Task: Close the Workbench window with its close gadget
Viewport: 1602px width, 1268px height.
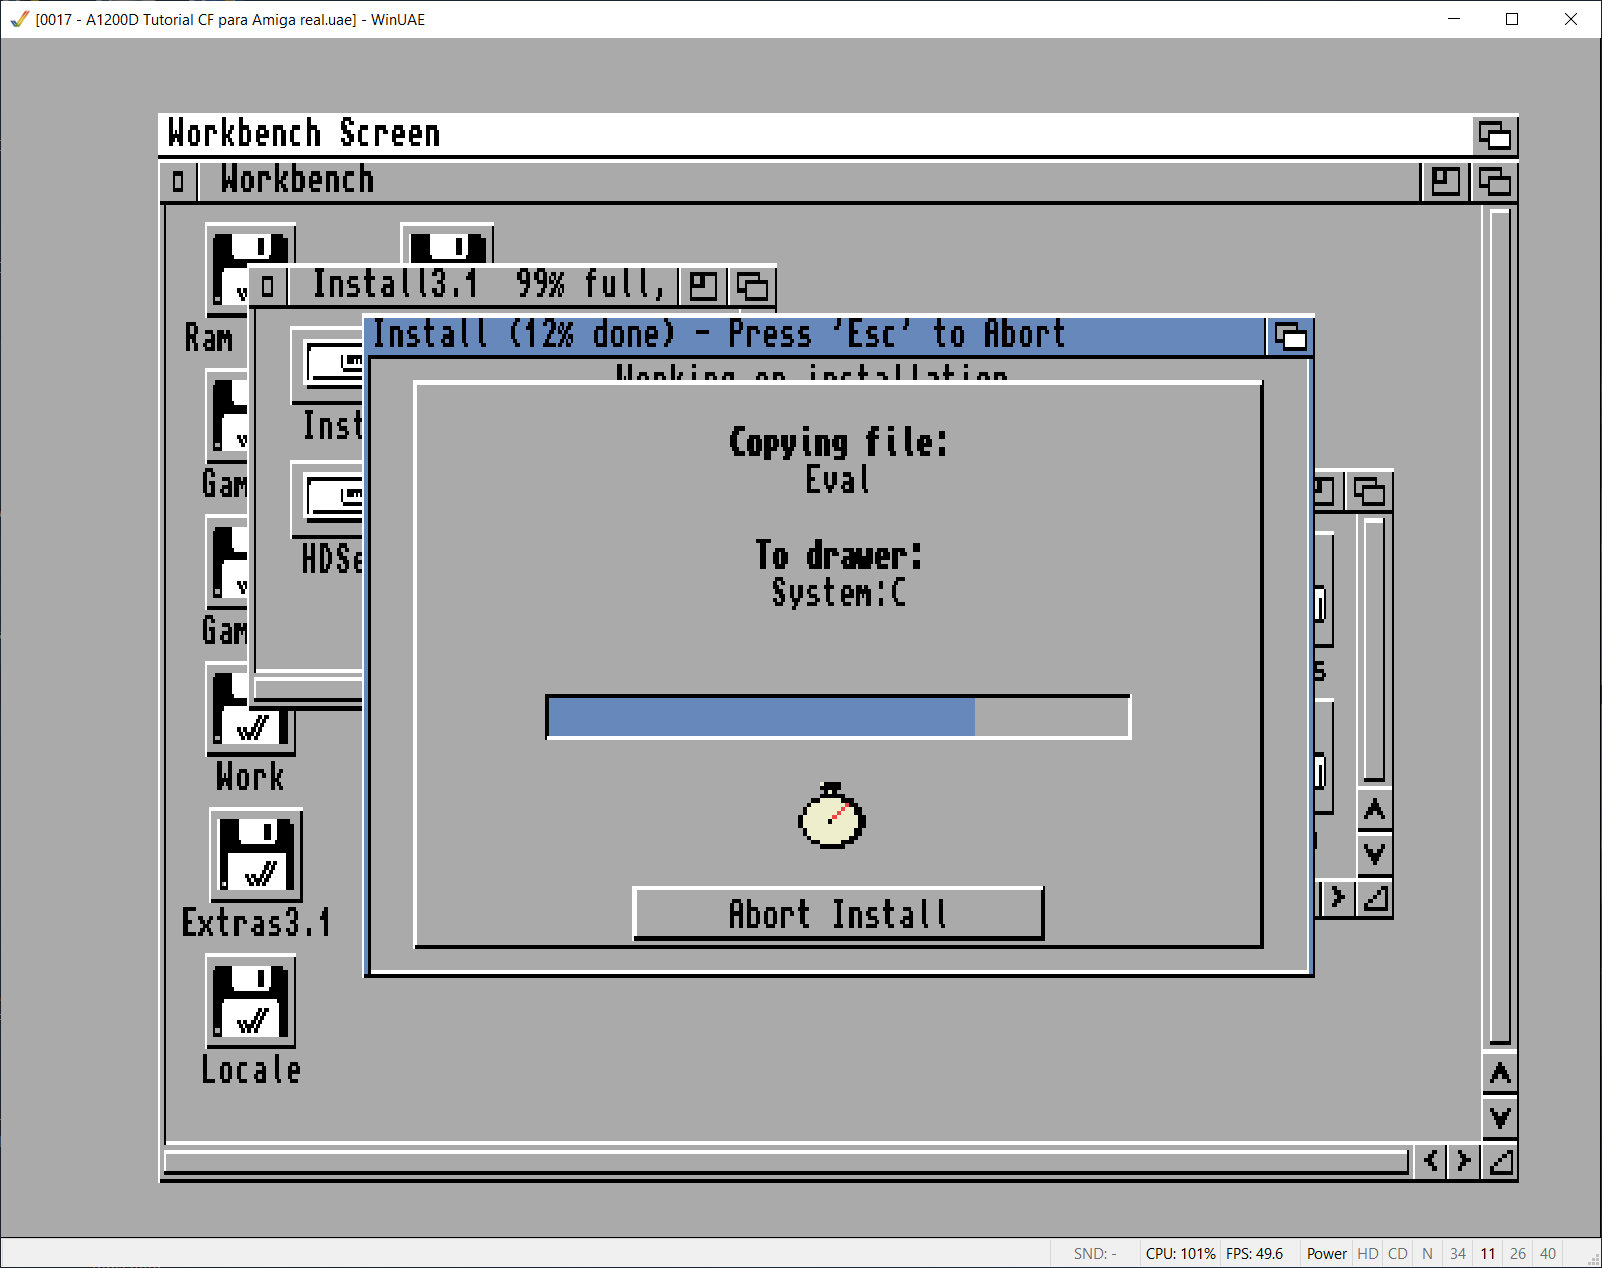Action: [x=178, y=181]
